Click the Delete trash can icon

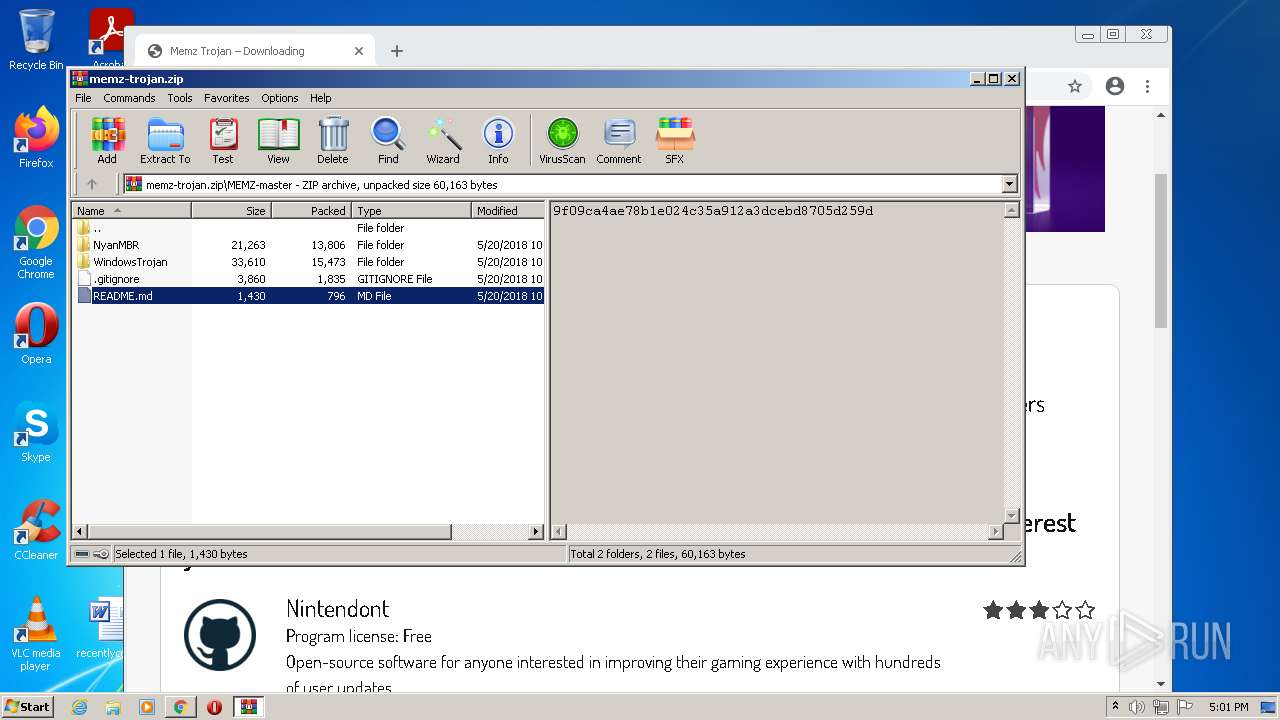[x=333, y=140]
